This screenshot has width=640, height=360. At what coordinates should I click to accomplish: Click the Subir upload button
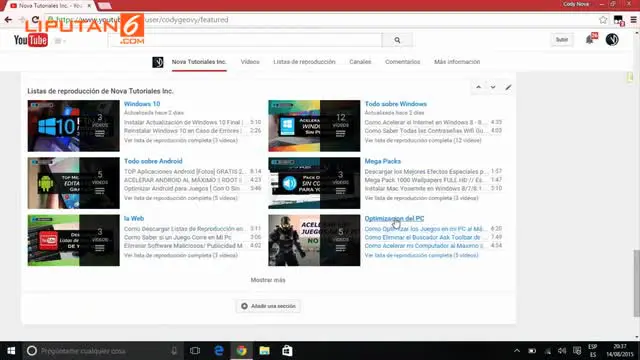pyautogui.click(x=562, y=40)
